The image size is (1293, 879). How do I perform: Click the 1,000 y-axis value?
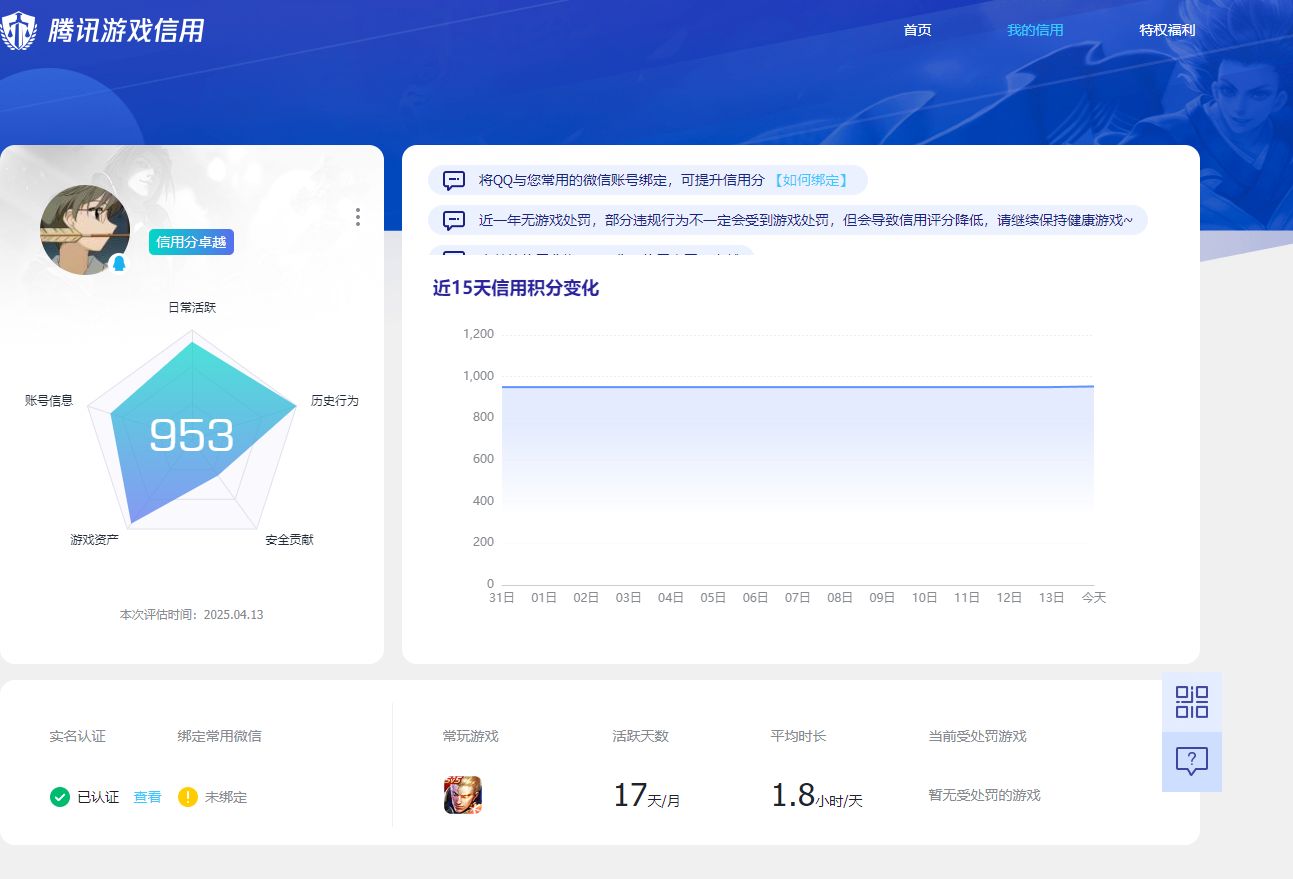pos(478,376)
